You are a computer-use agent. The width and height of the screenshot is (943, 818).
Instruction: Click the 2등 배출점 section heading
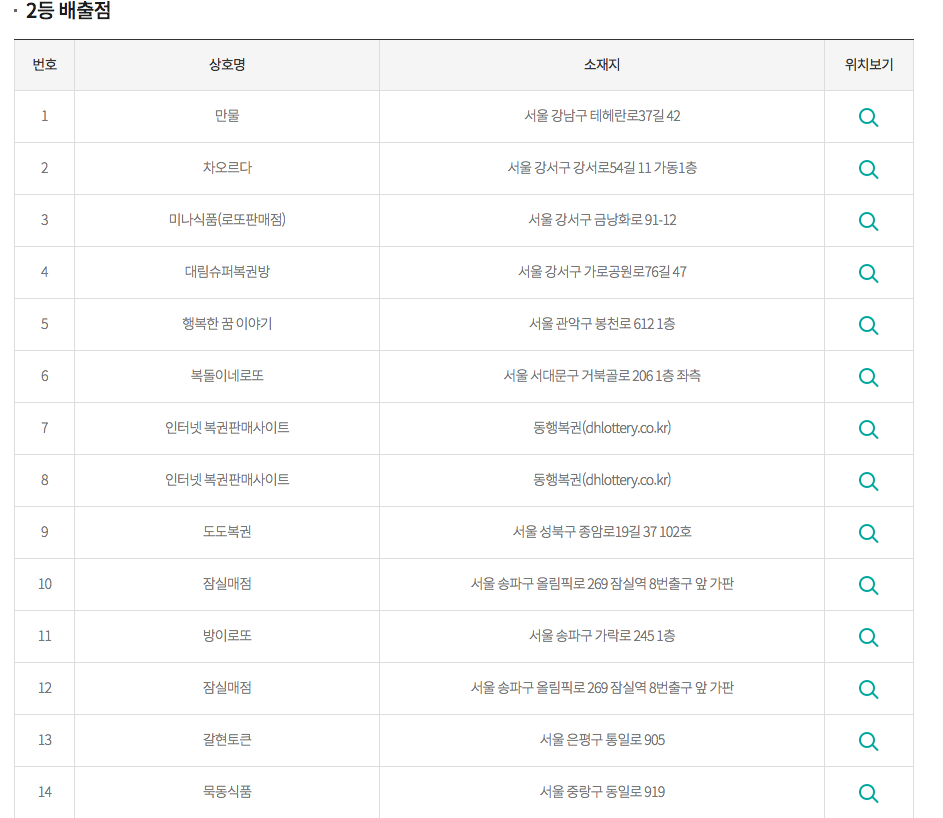tap(68, 10)
